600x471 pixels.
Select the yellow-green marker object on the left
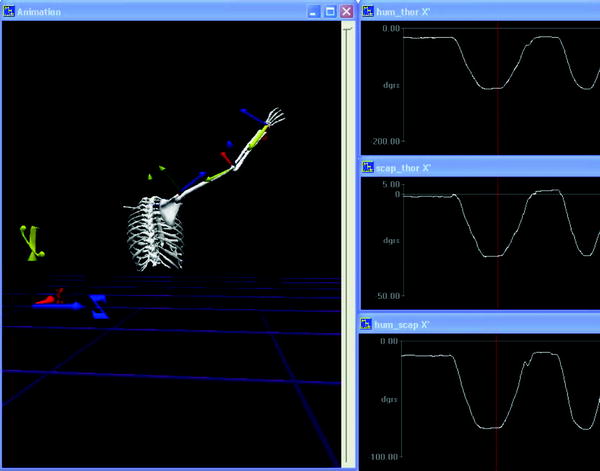pyautogui.click(x=30, y=243)
